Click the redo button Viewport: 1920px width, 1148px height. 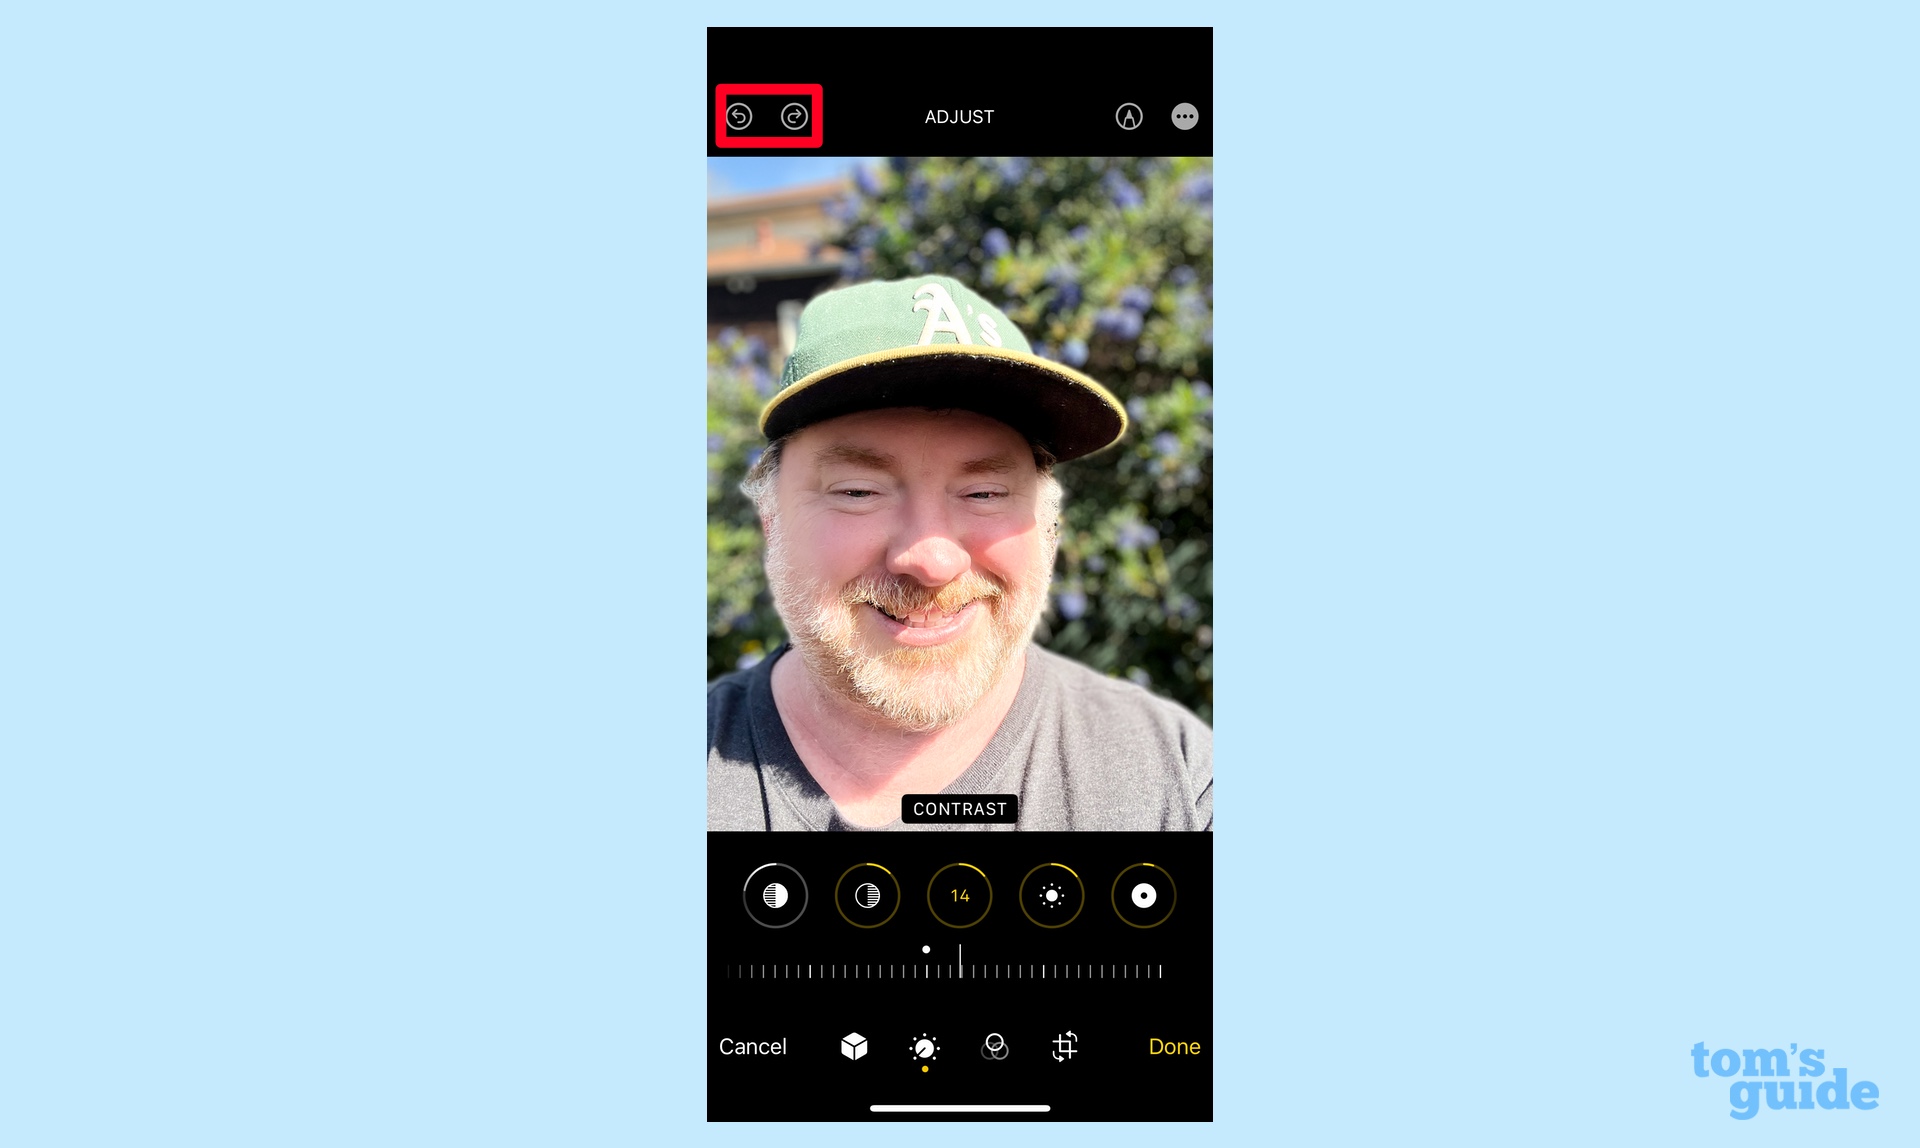coord(793,116)
